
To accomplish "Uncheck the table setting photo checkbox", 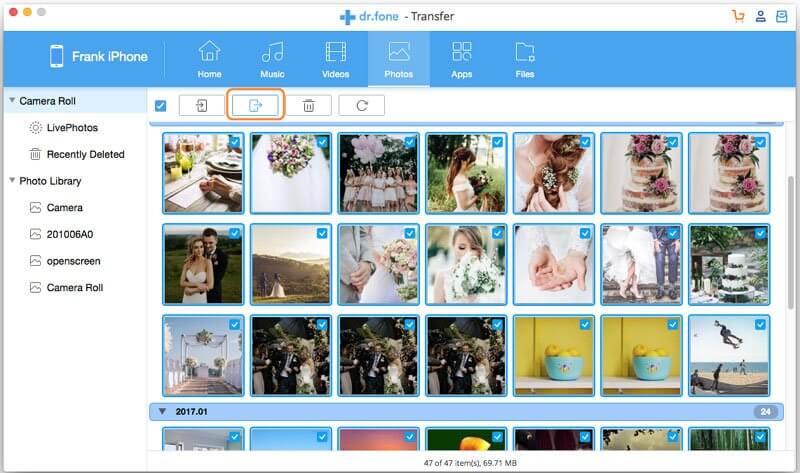I will click(x=235, y=142).
